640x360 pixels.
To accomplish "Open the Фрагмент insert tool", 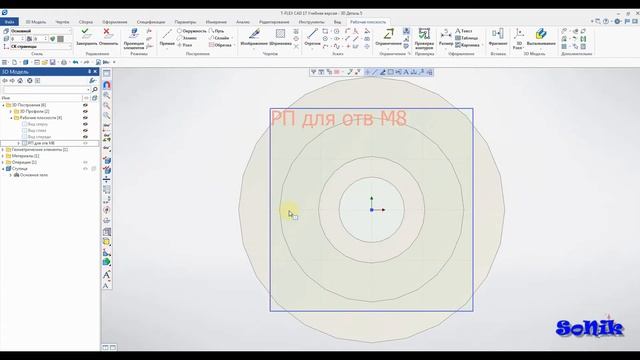I will click(498, 37).
